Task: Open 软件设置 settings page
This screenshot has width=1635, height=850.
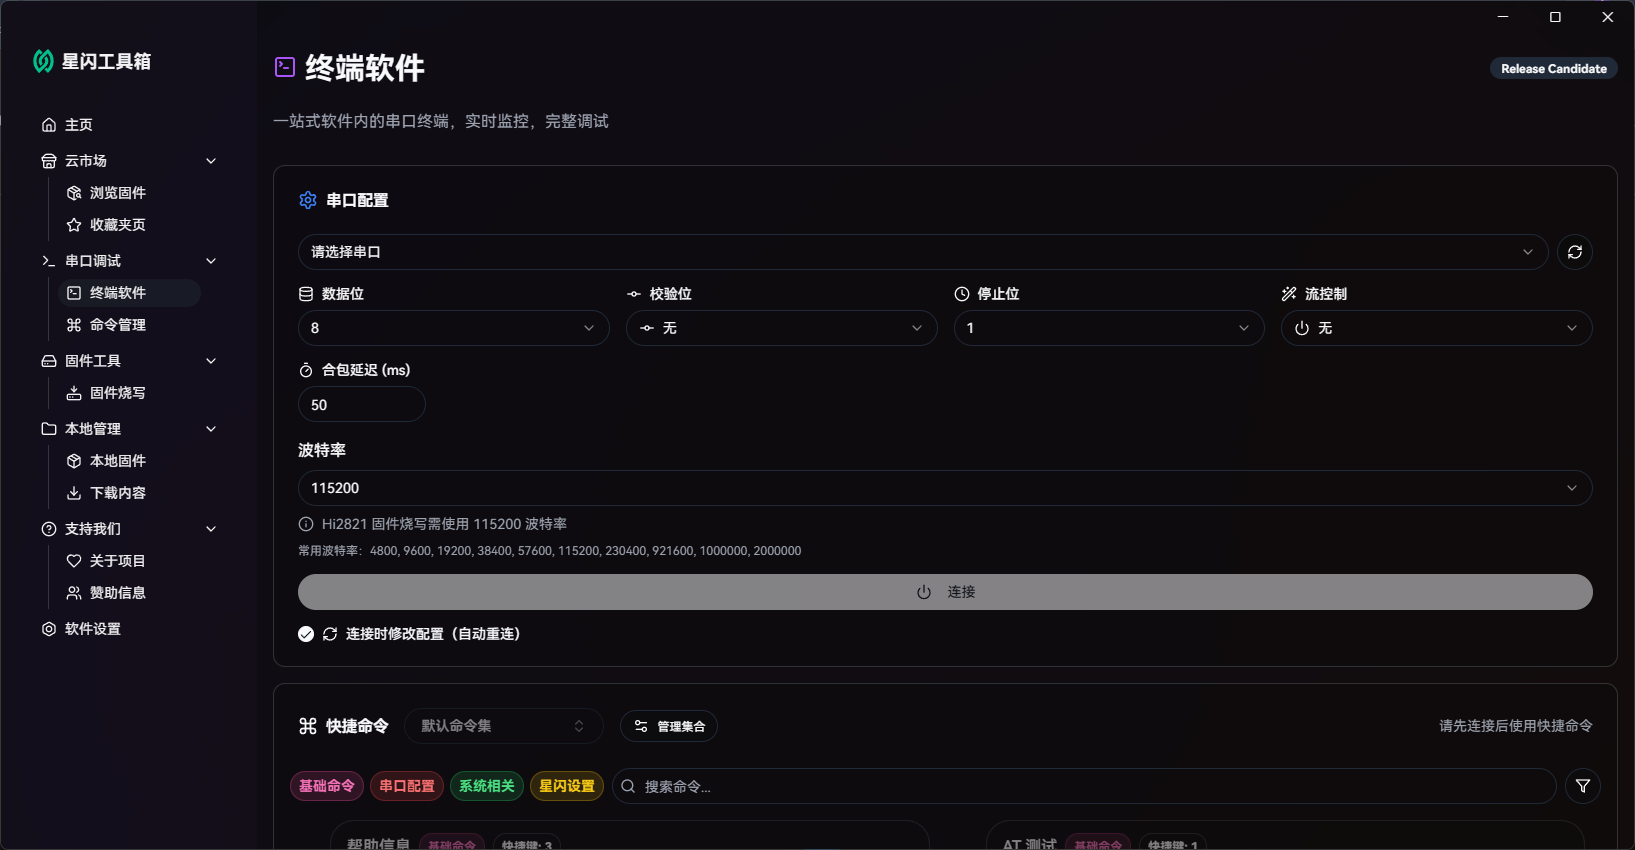Action: point(92,629)
